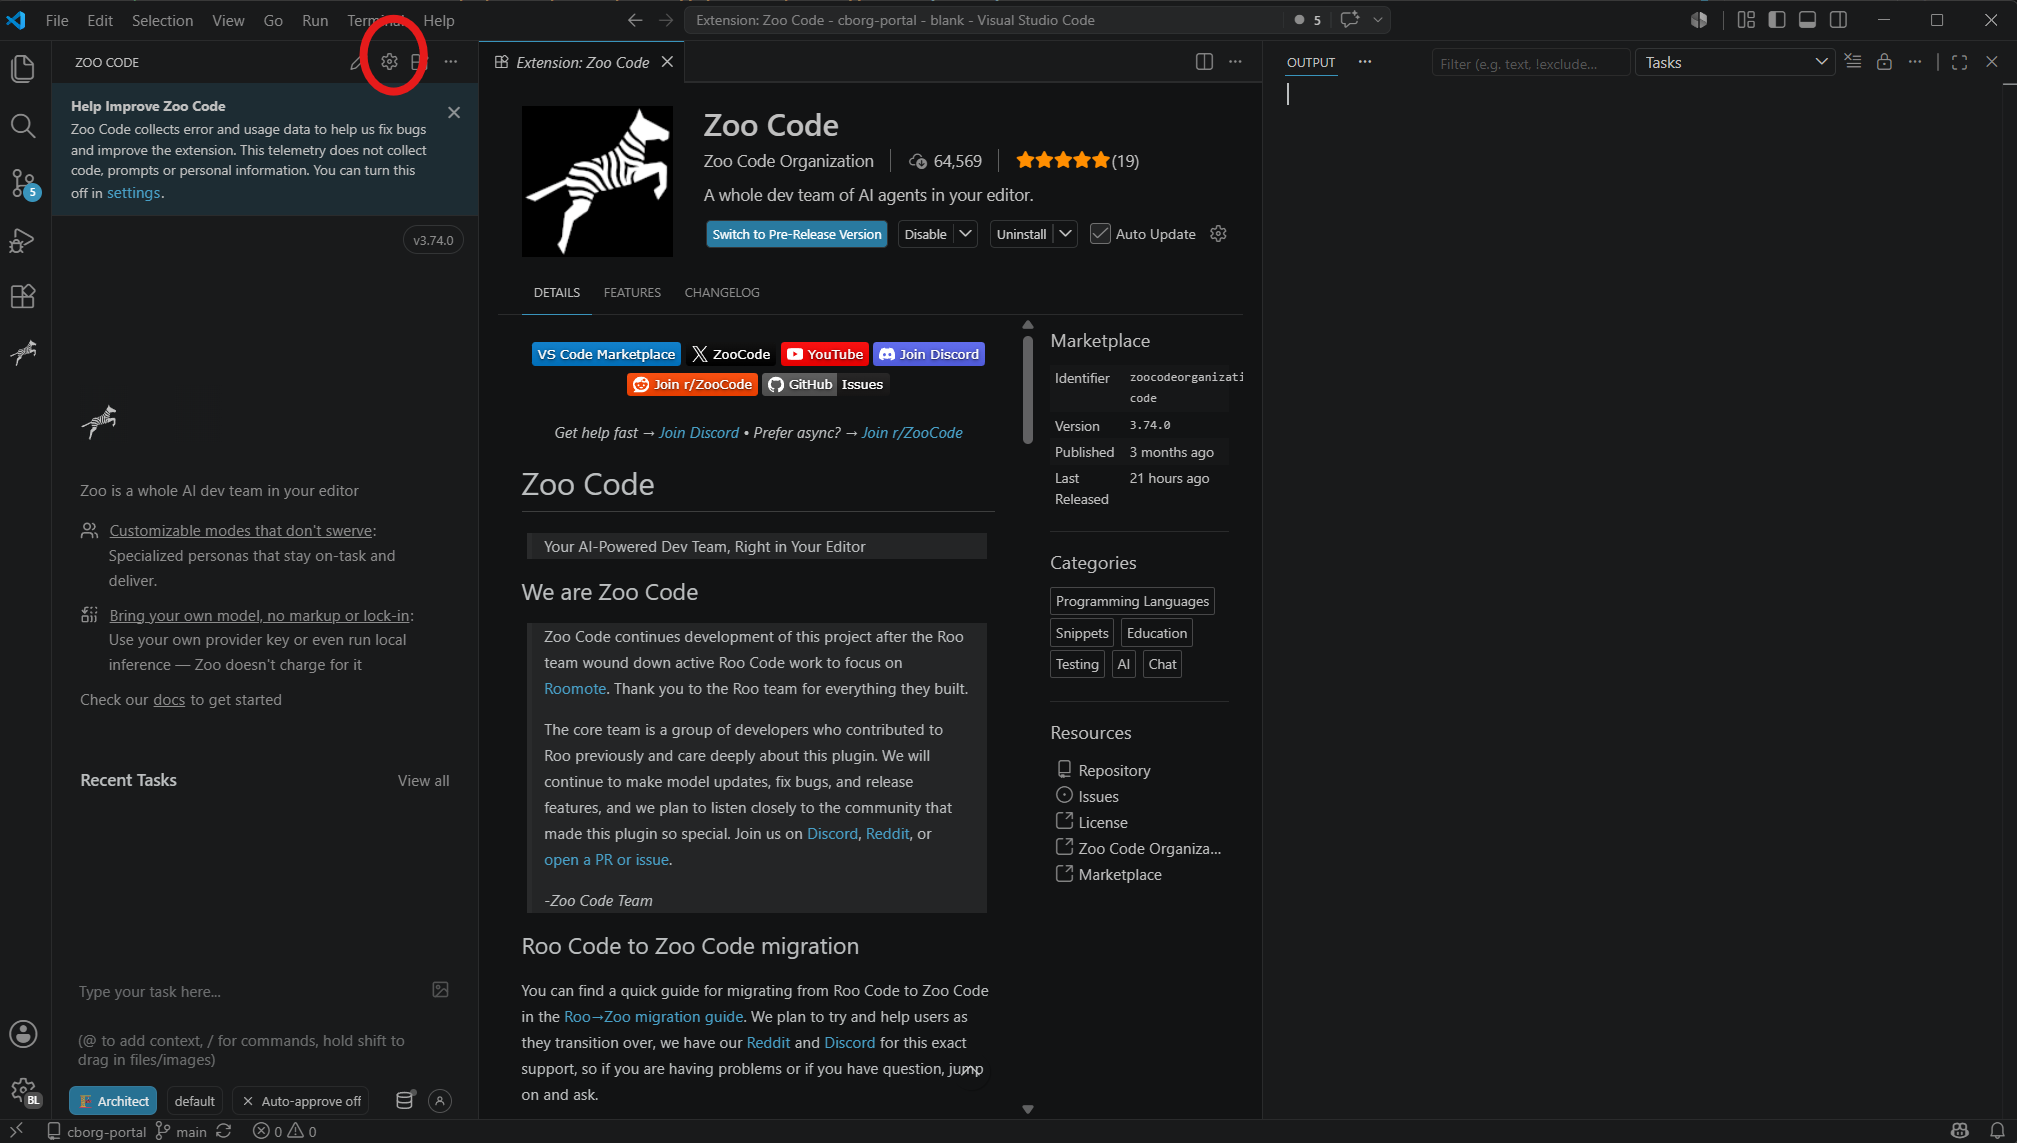Open the chat icon in the title bar
The width and height of the screenshot is (2017, 1143).
[1349, 20]
